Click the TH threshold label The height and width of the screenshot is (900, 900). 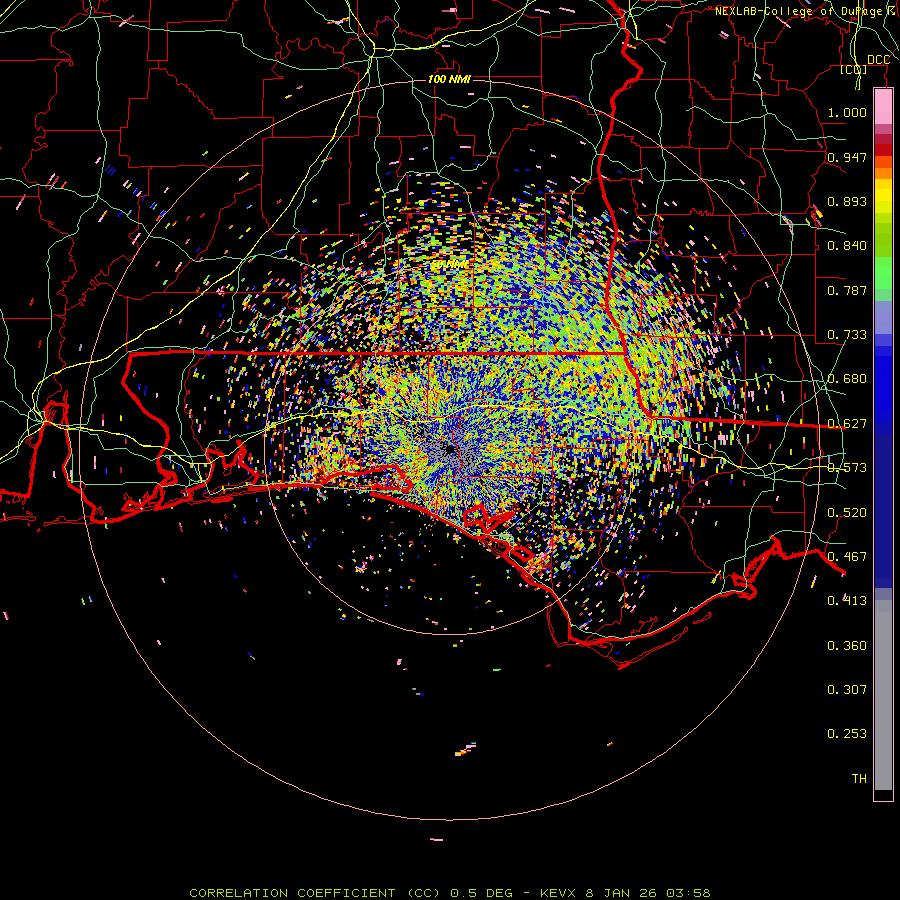(859, 779)
